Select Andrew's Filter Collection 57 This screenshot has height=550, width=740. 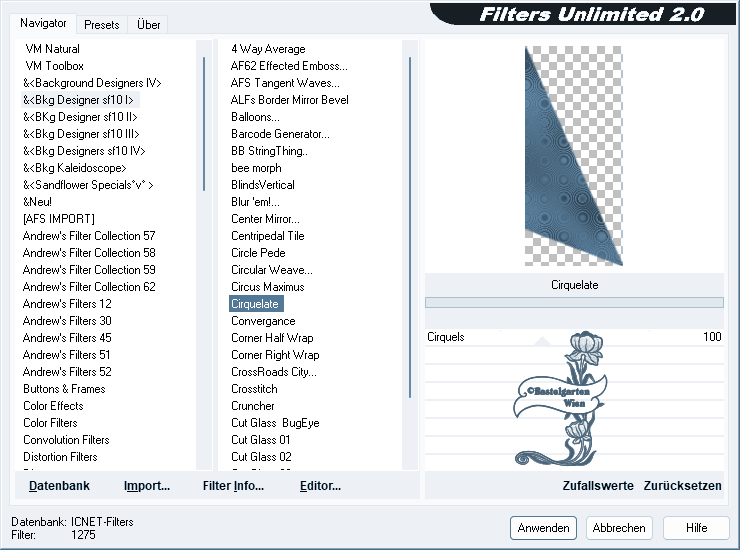pyautogui.click(x=89, y=236)
